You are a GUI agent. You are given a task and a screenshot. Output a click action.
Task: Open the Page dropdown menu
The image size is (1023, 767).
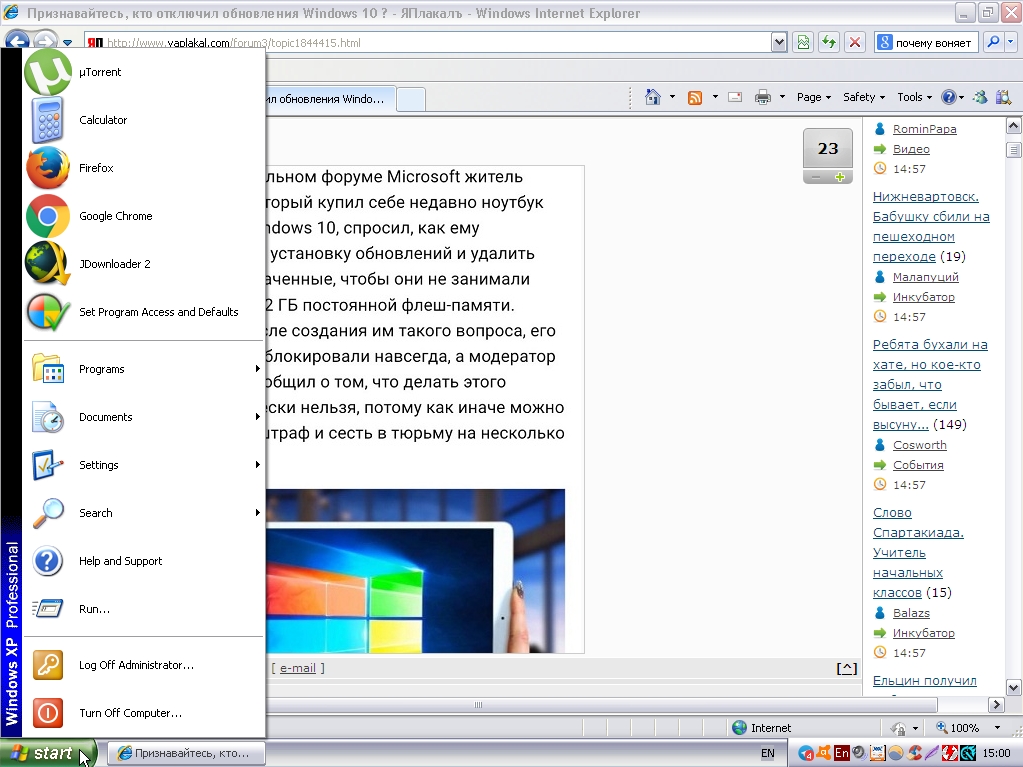point(813,97)
